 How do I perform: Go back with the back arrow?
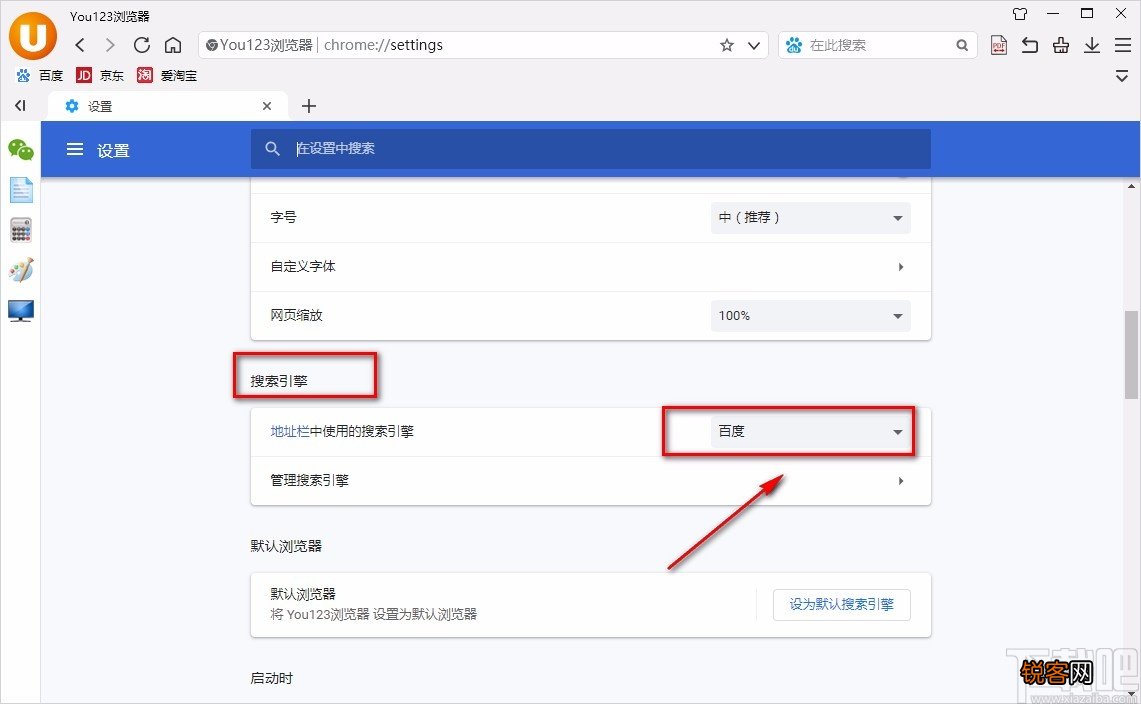80,45
